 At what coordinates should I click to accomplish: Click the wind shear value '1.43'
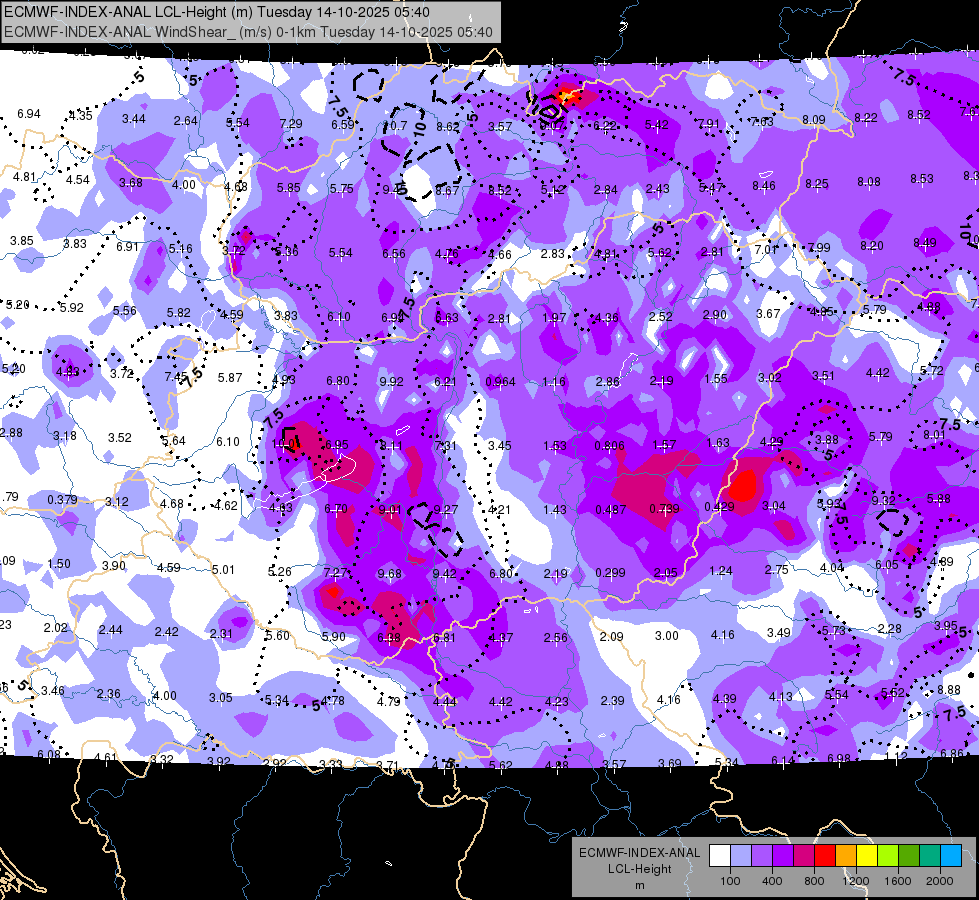(x=554, y=510)
